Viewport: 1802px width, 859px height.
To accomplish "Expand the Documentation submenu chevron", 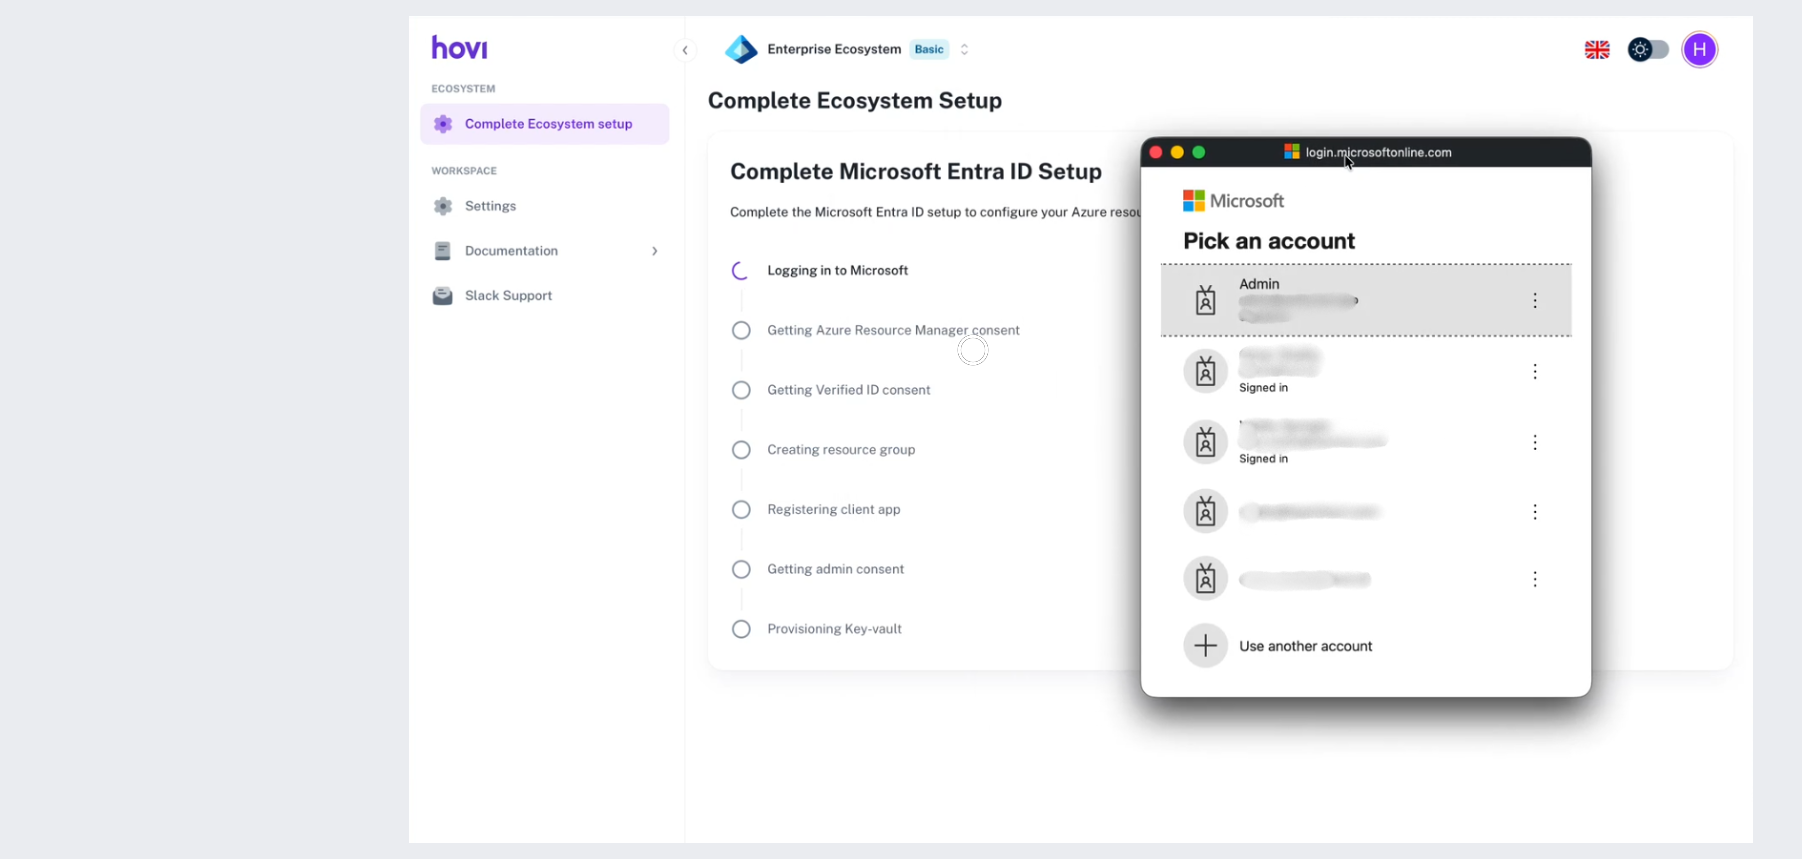I will pyautogui.click(x=655, y=251).
